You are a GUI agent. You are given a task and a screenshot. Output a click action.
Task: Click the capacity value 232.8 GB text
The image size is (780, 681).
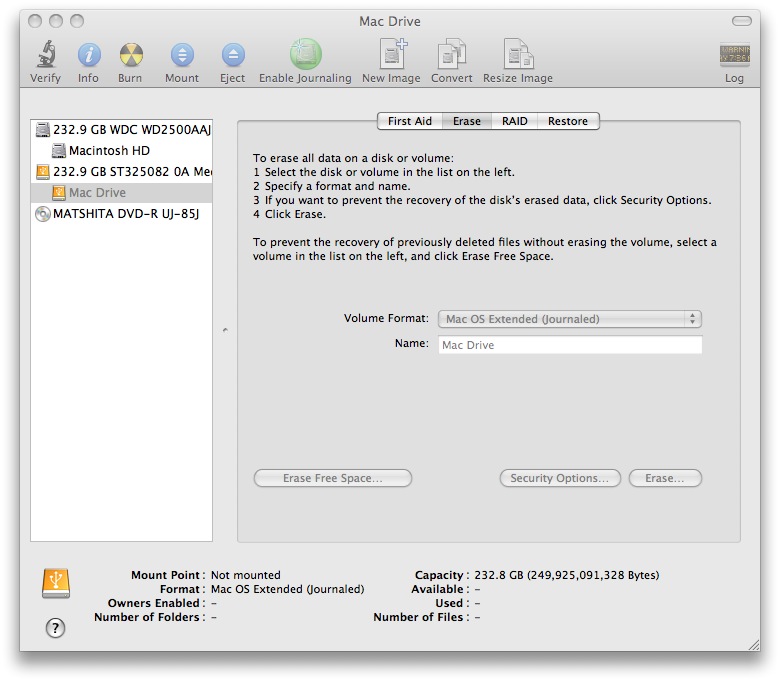click(567, 575)
